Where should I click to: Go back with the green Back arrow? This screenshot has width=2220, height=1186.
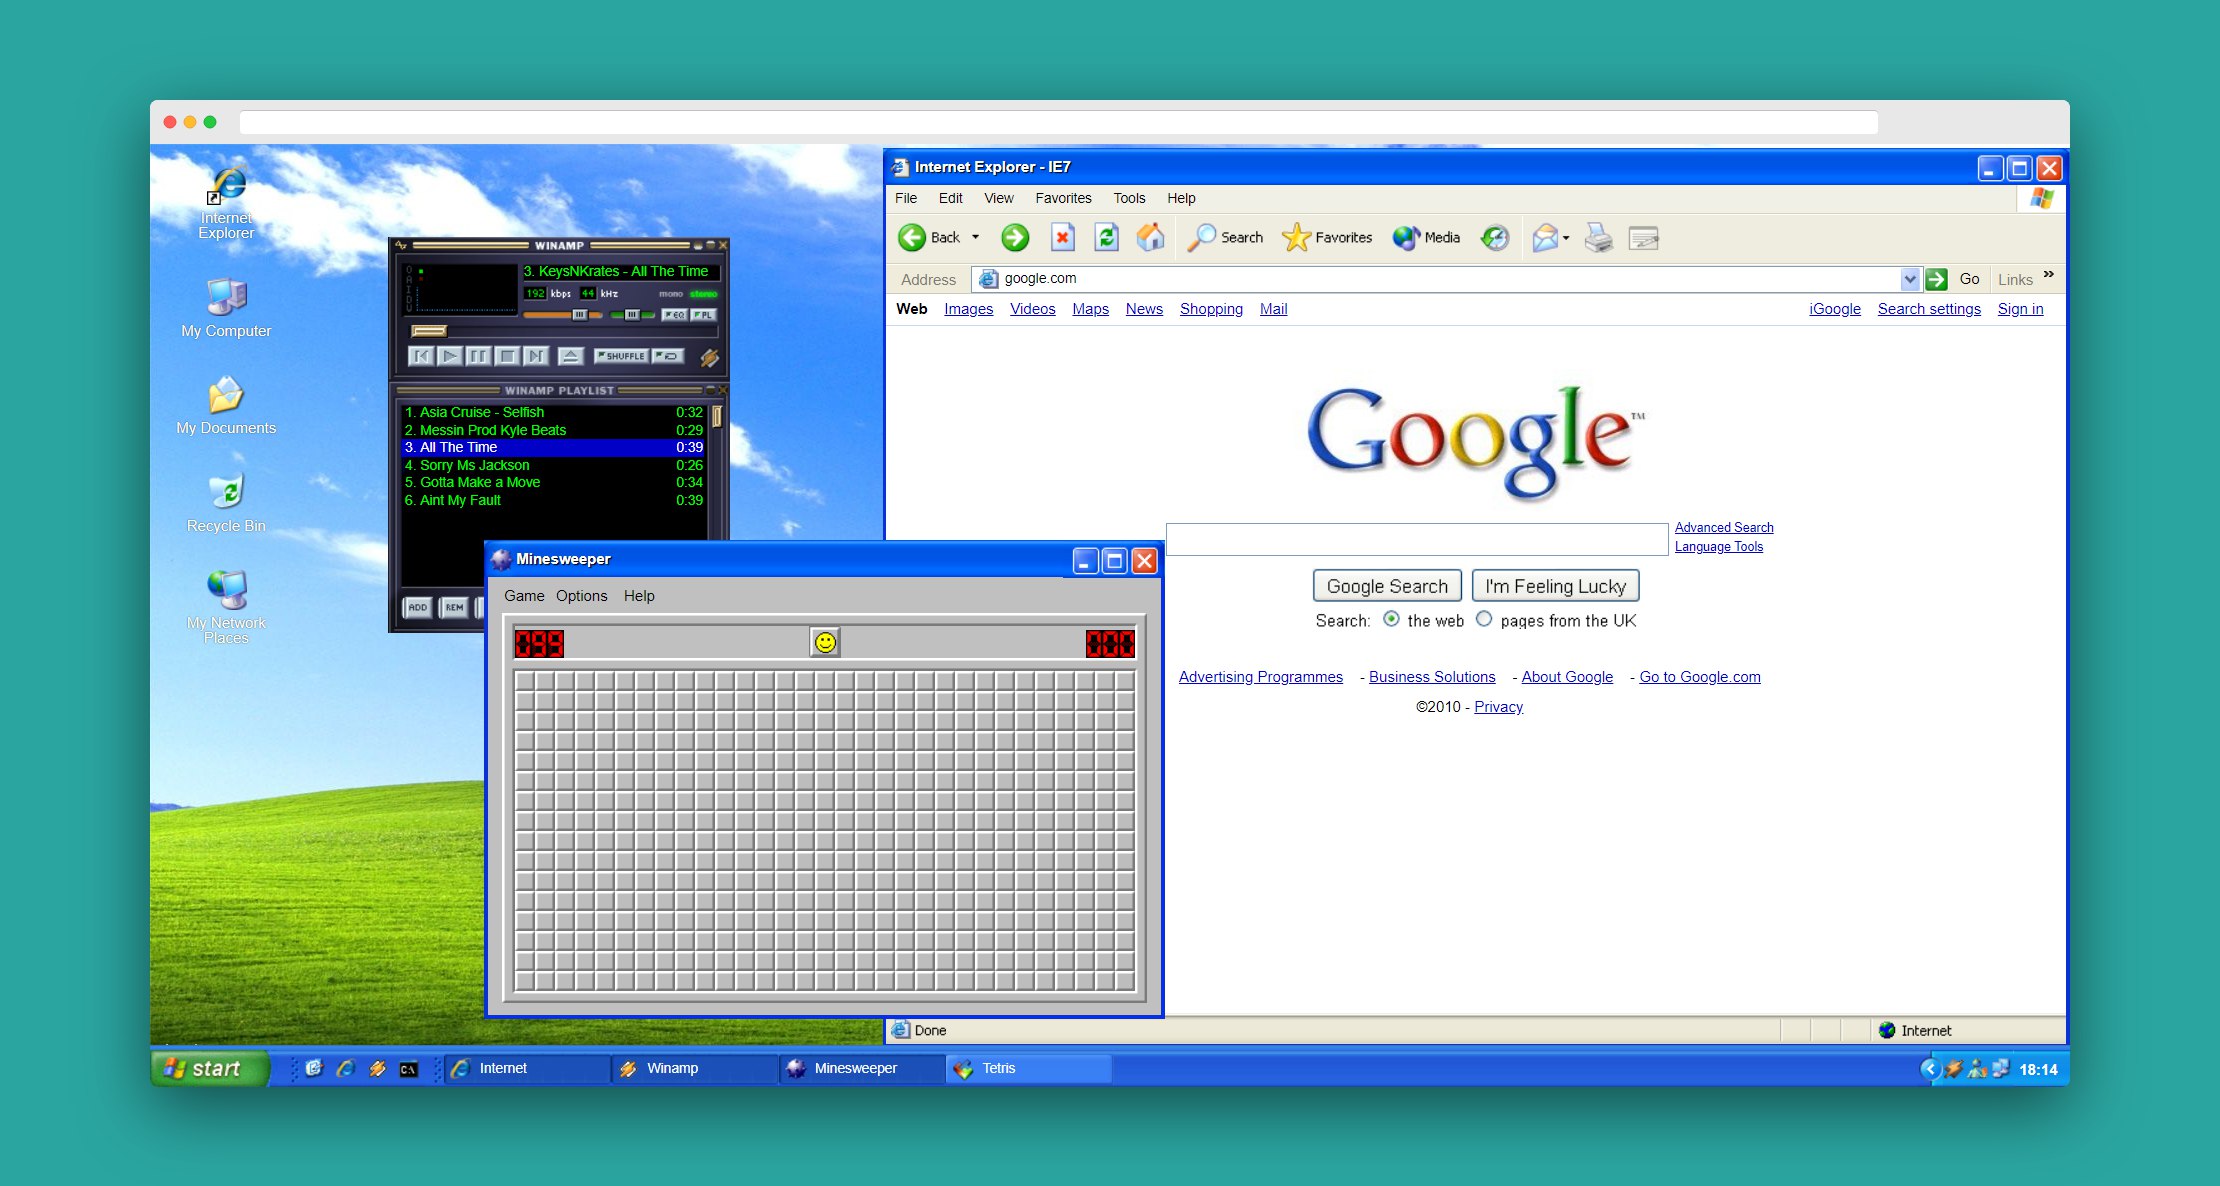(912, 237)
